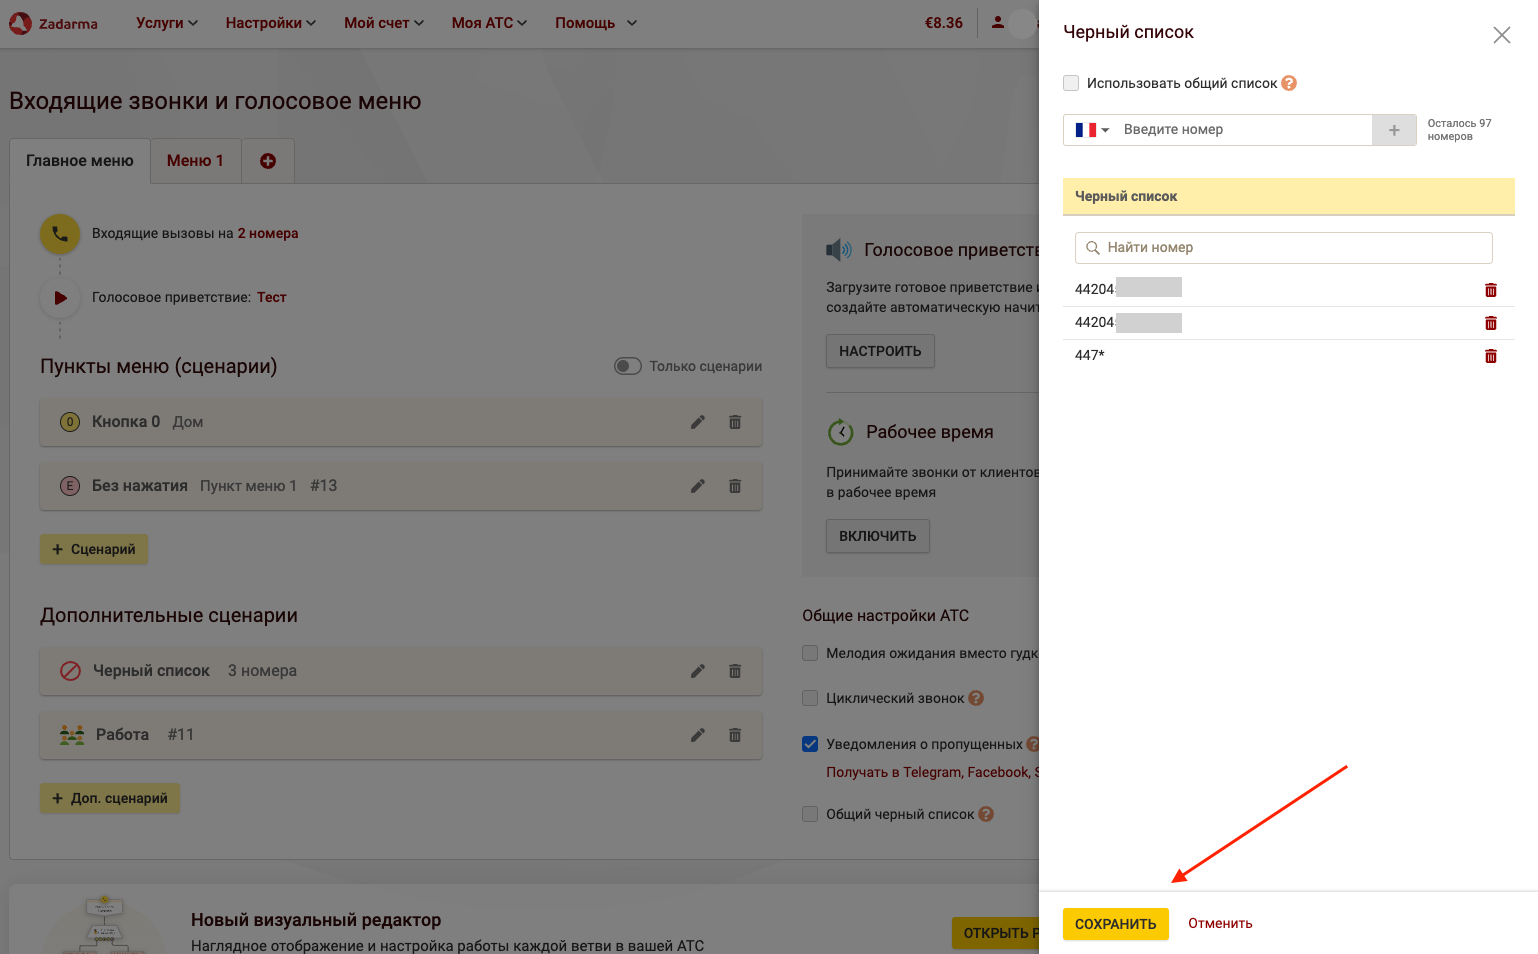Select the Работа #11 row icon
The height and width of the screenshot is (954, 1538).
pyautogui.click(x=72, y=735)
